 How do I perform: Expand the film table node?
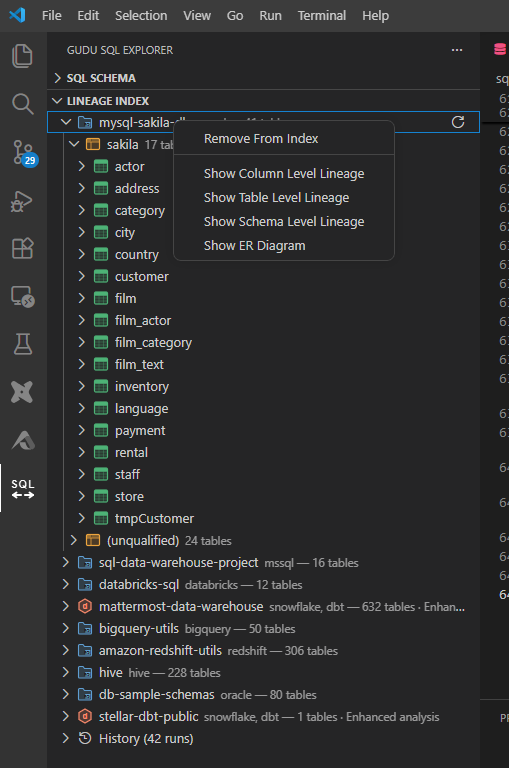[81, 298]
